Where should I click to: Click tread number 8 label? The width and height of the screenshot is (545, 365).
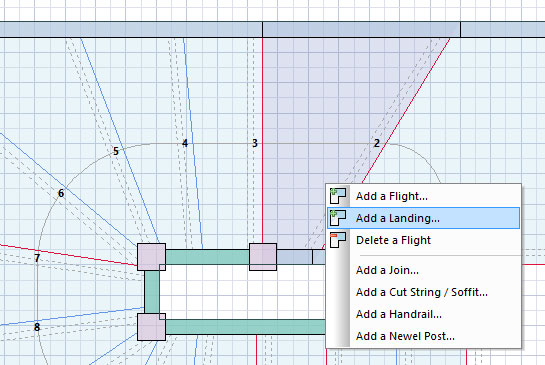(x=37, y=327)
